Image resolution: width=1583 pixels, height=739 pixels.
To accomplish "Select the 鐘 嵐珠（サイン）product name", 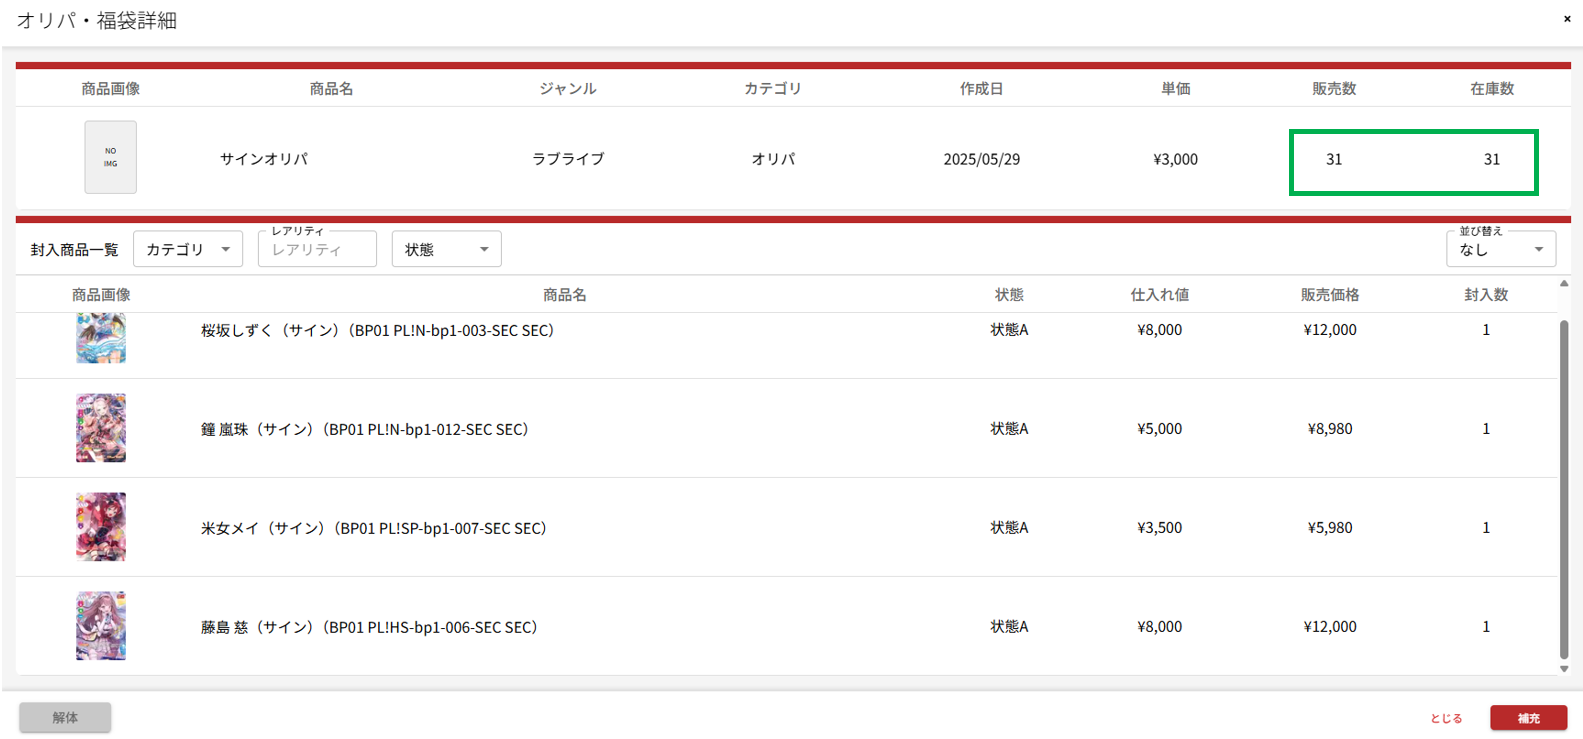I will point(364,429).
